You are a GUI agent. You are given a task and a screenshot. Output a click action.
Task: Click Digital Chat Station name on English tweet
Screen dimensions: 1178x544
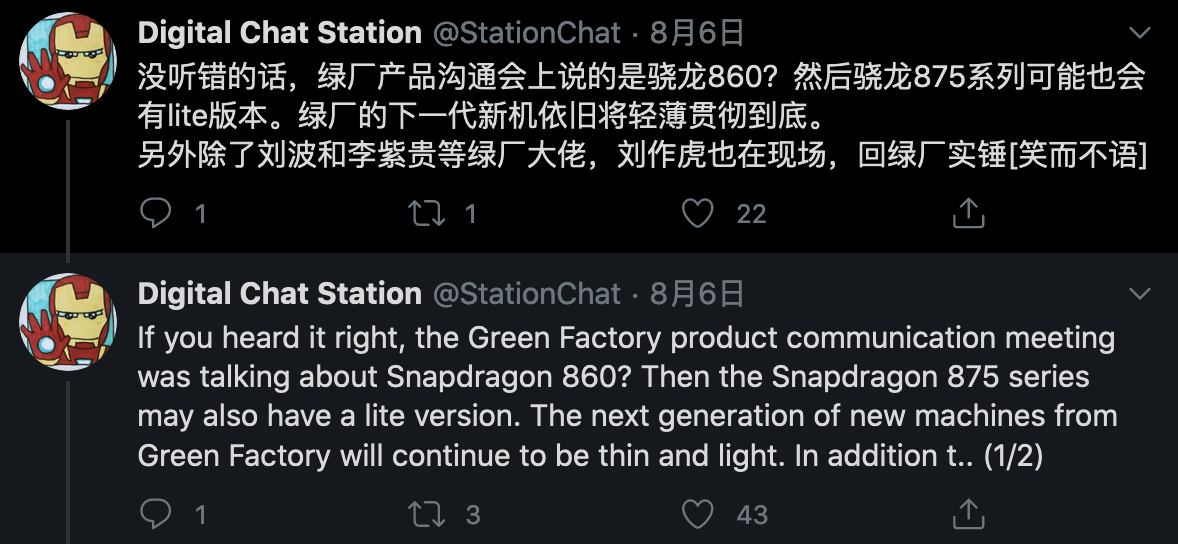tap(279, 293)
